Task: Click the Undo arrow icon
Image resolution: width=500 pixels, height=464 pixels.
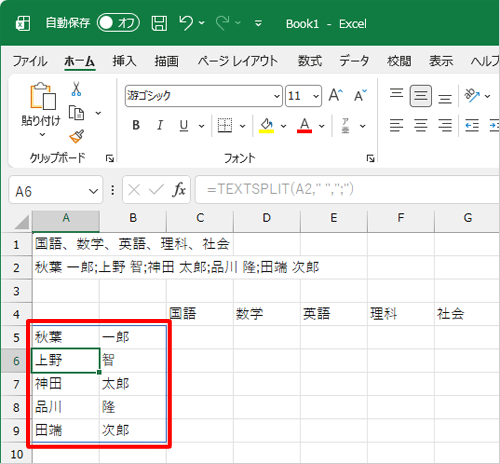Action: click(186, 23)
